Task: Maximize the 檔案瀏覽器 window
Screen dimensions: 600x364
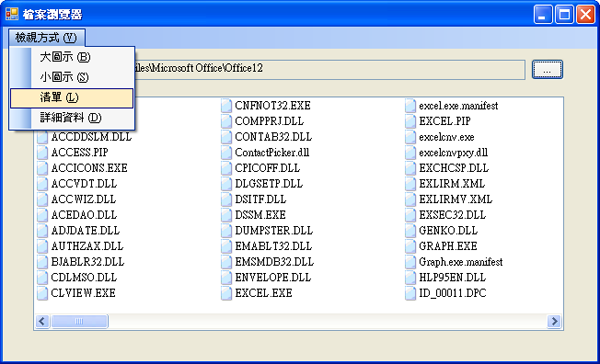Action: 564,15
